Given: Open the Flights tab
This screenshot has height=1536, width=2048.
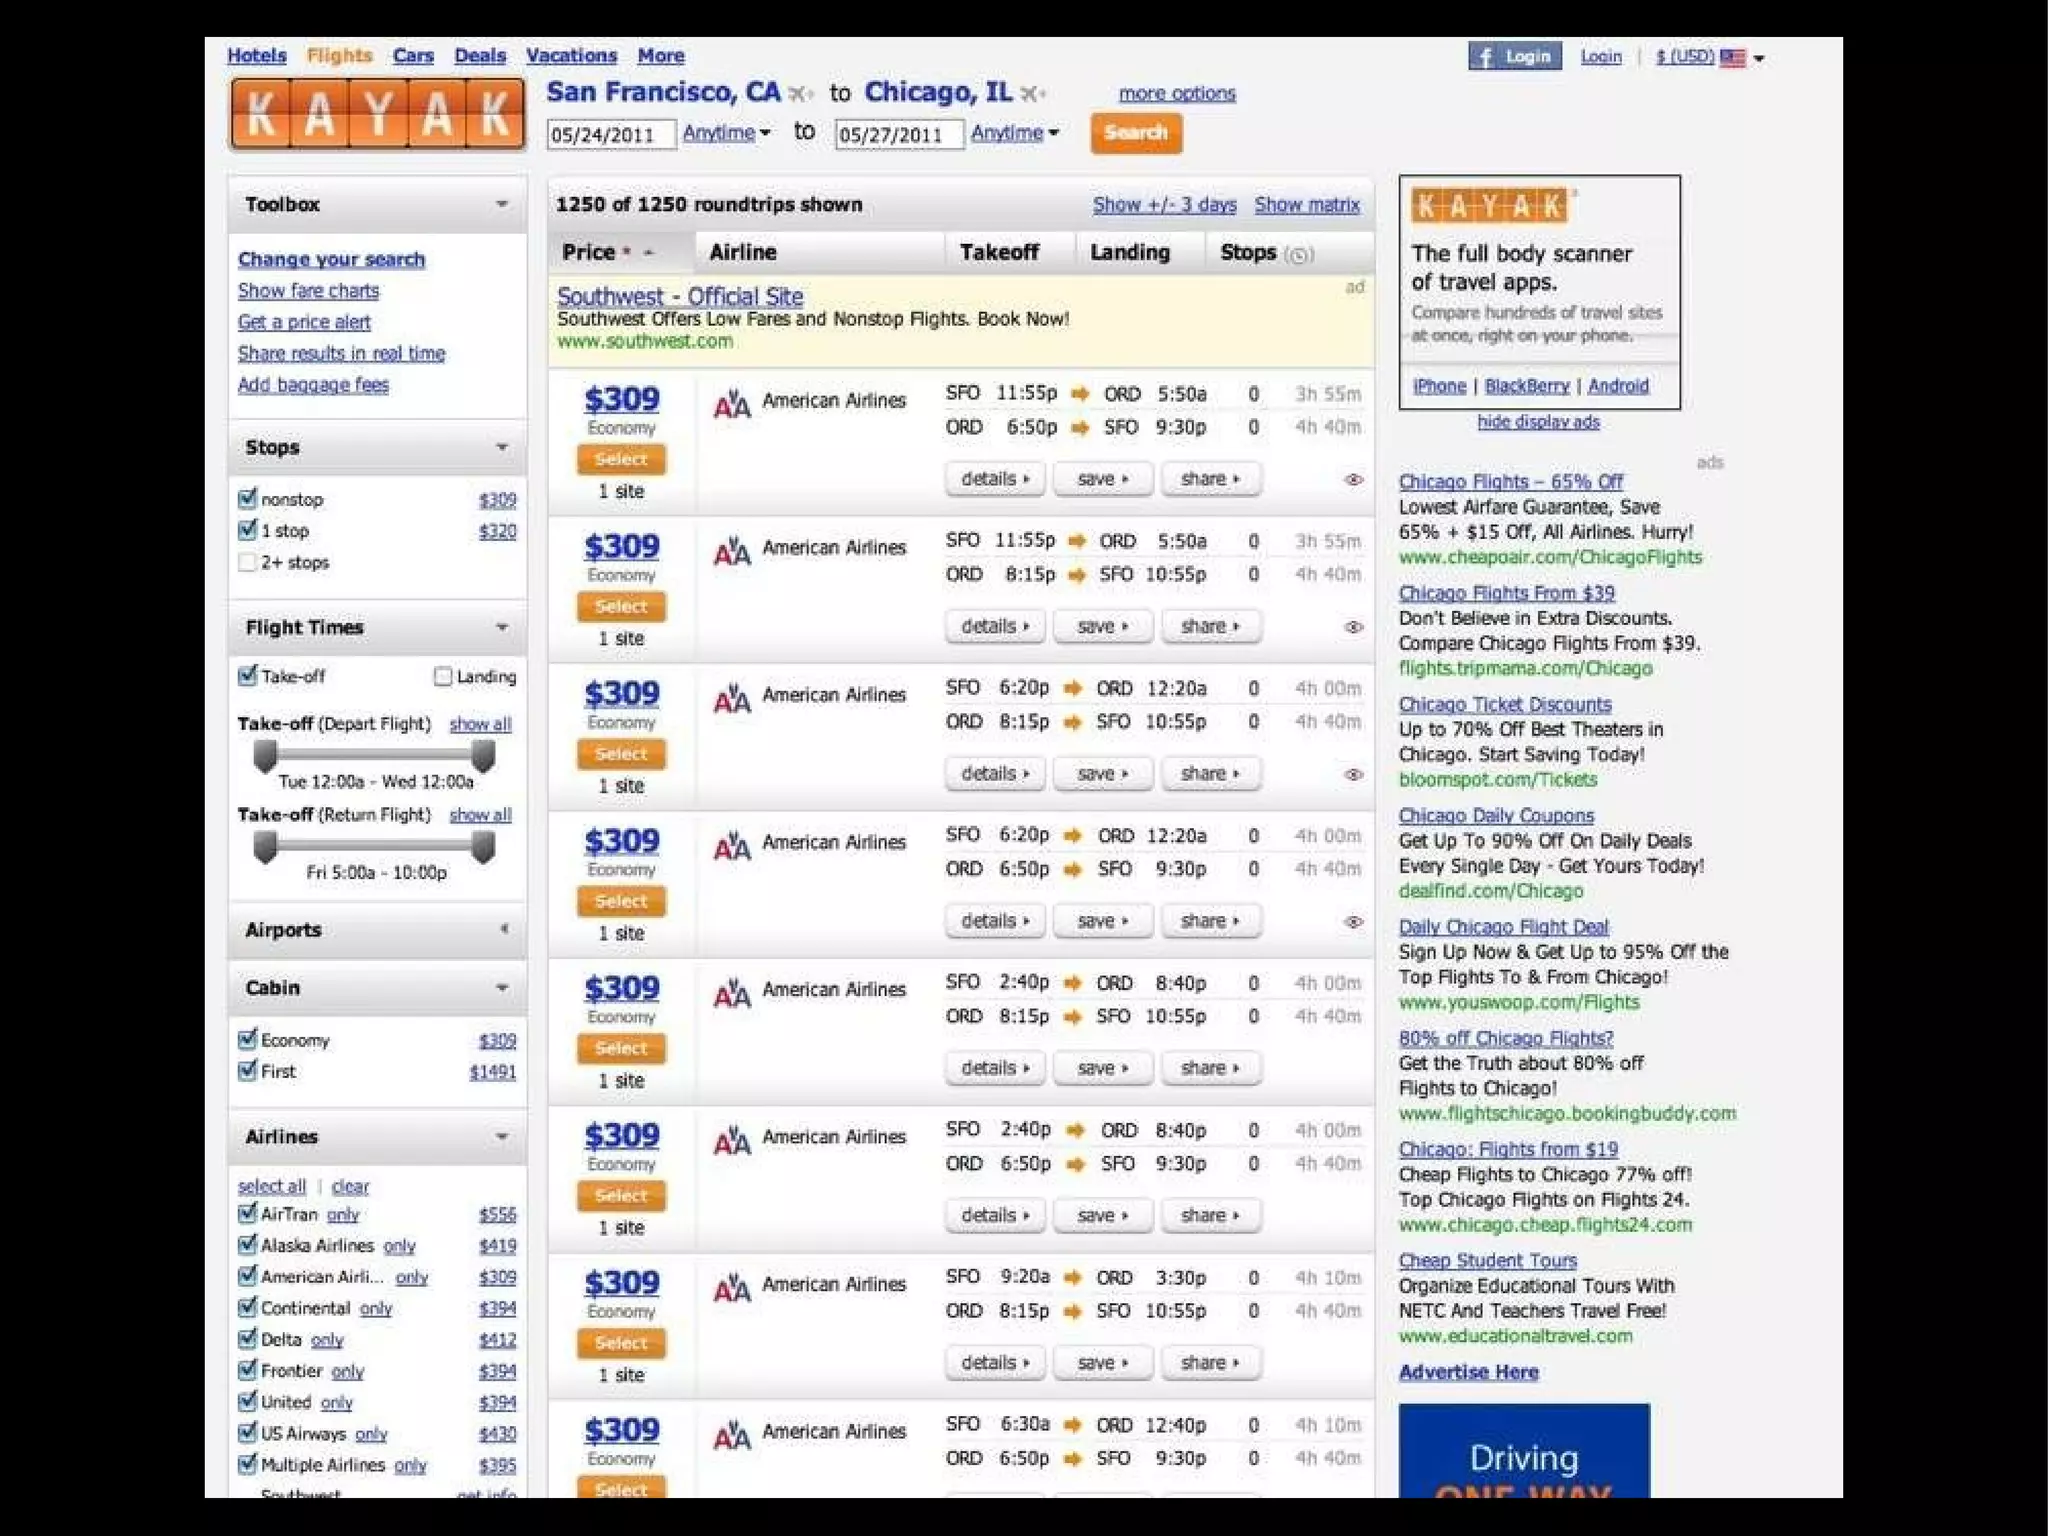Looking at the screenshot, I should [339, 56].
